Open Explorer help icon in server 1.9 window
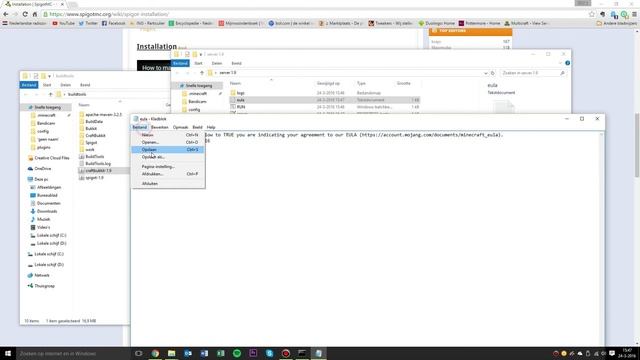Viewport: 640px width, 360px height. point(567,63)
